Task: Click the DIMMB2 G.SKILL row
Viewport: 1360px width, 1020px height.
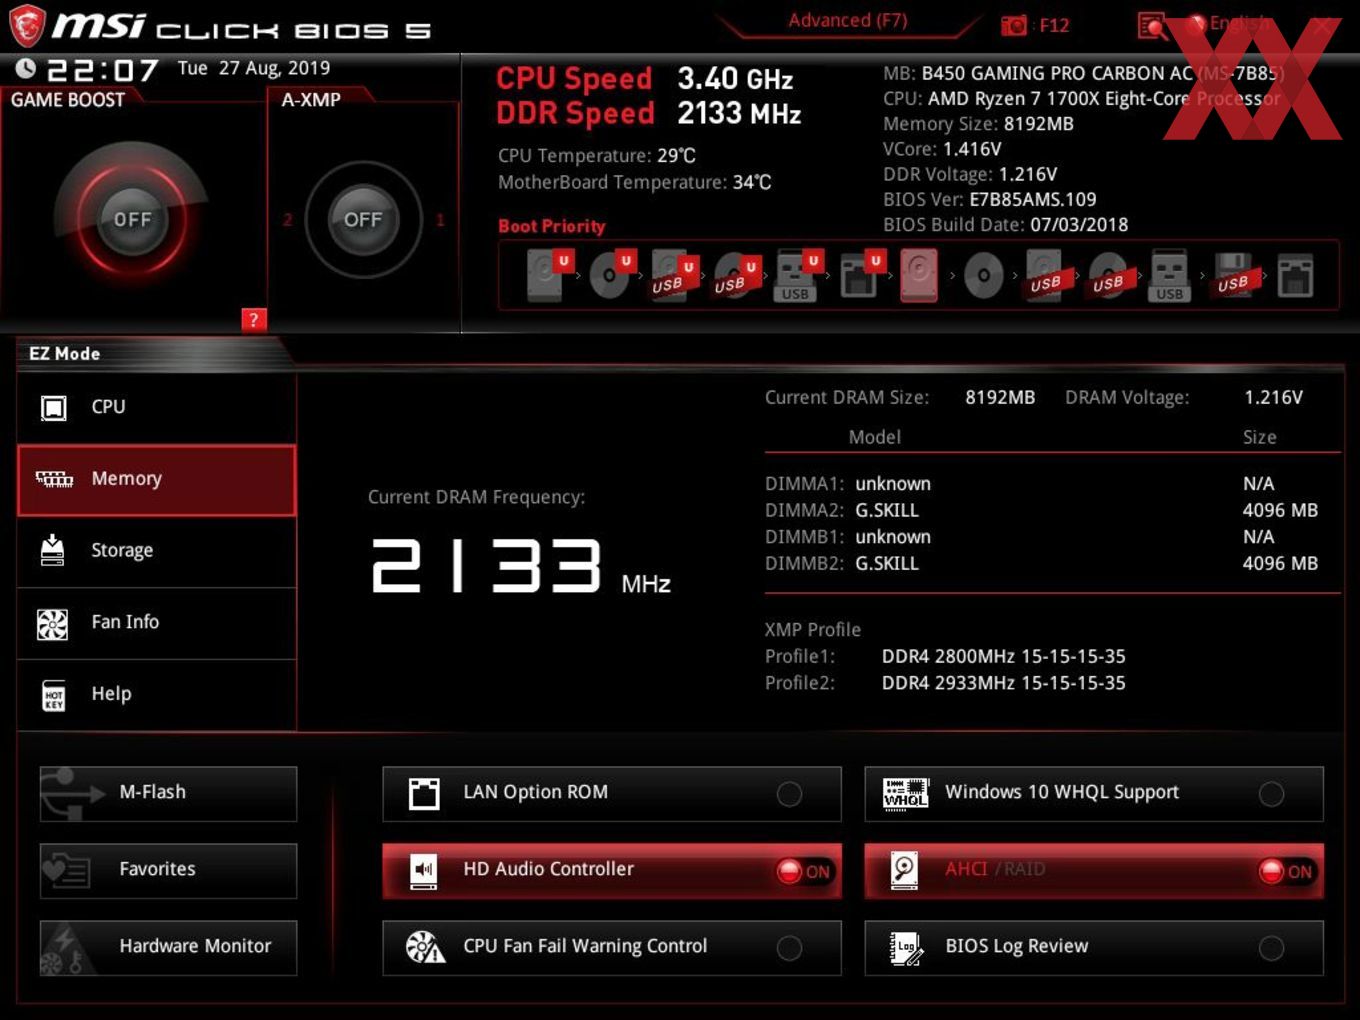Action: click(x=1041, y=563)
